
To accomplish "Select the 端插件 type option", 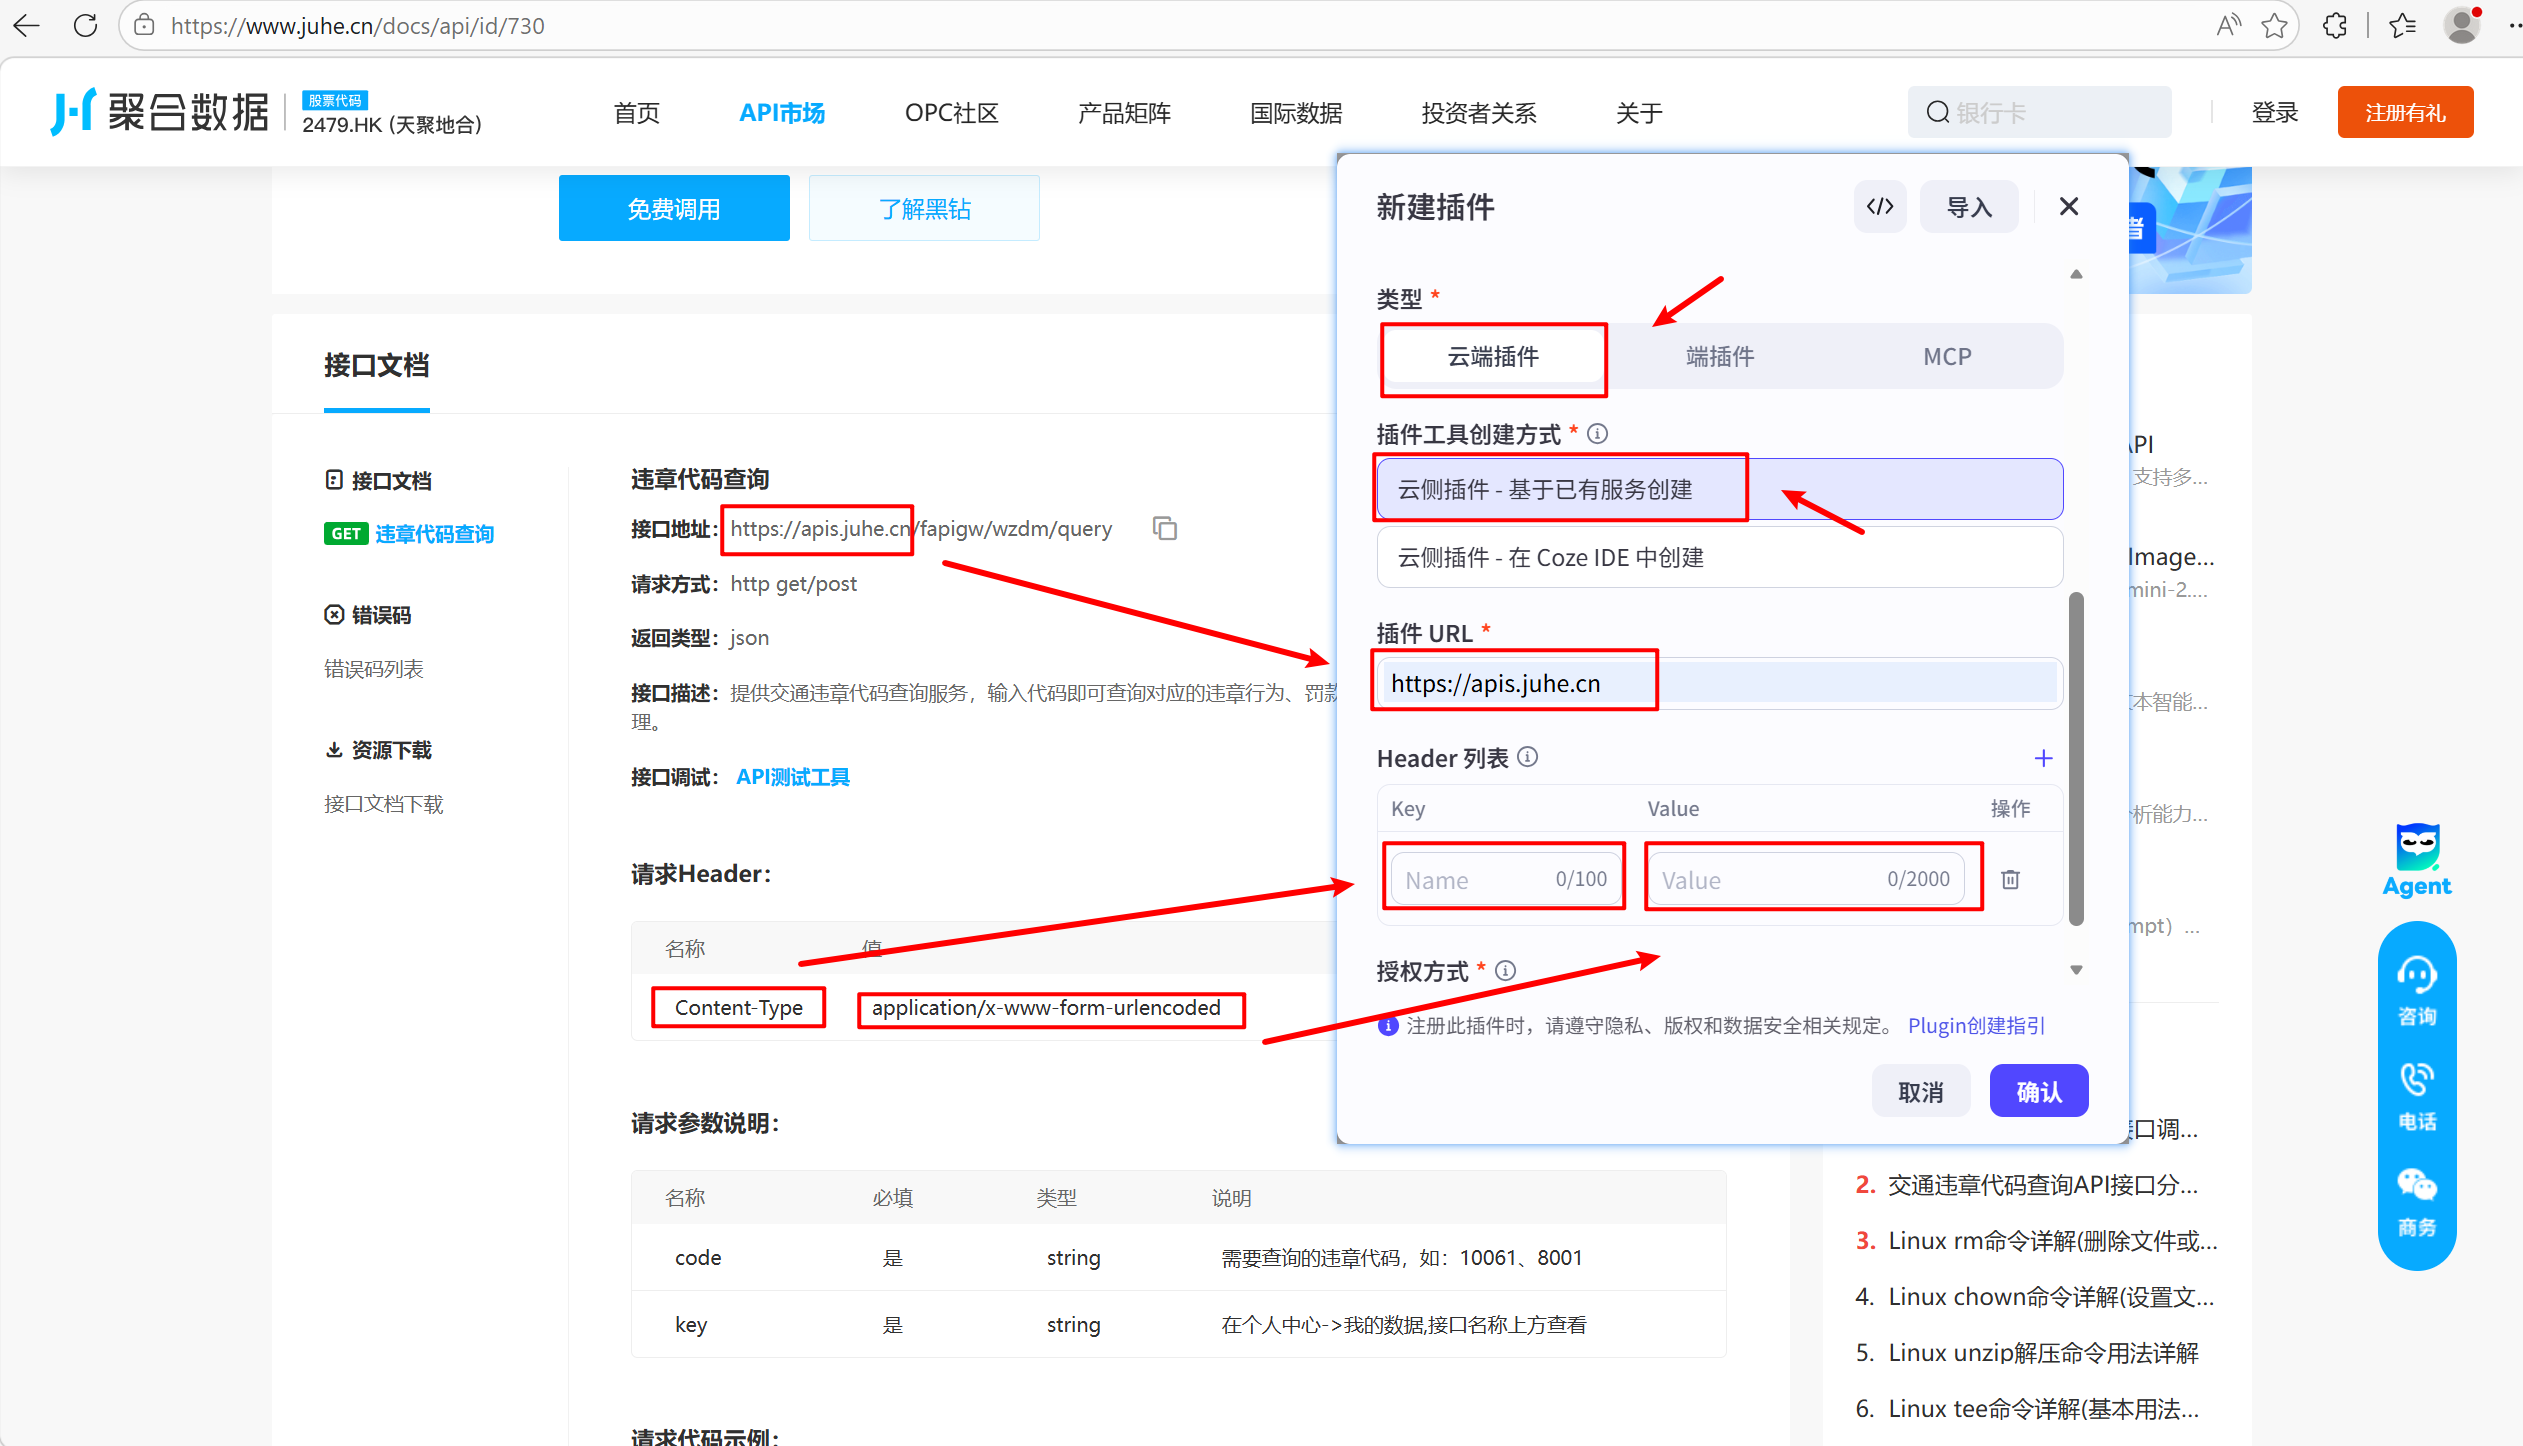I will pos(1720,357).
